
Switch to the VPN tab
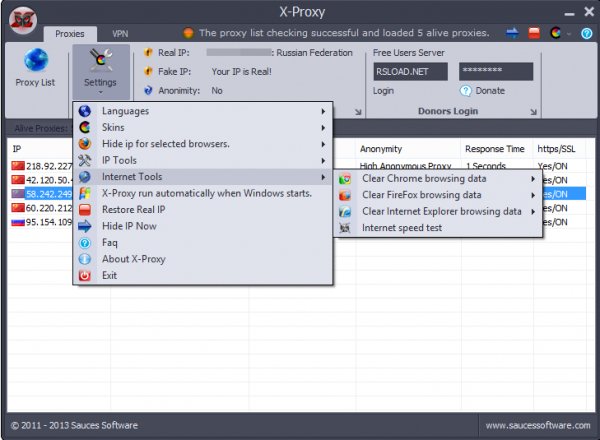120,34
